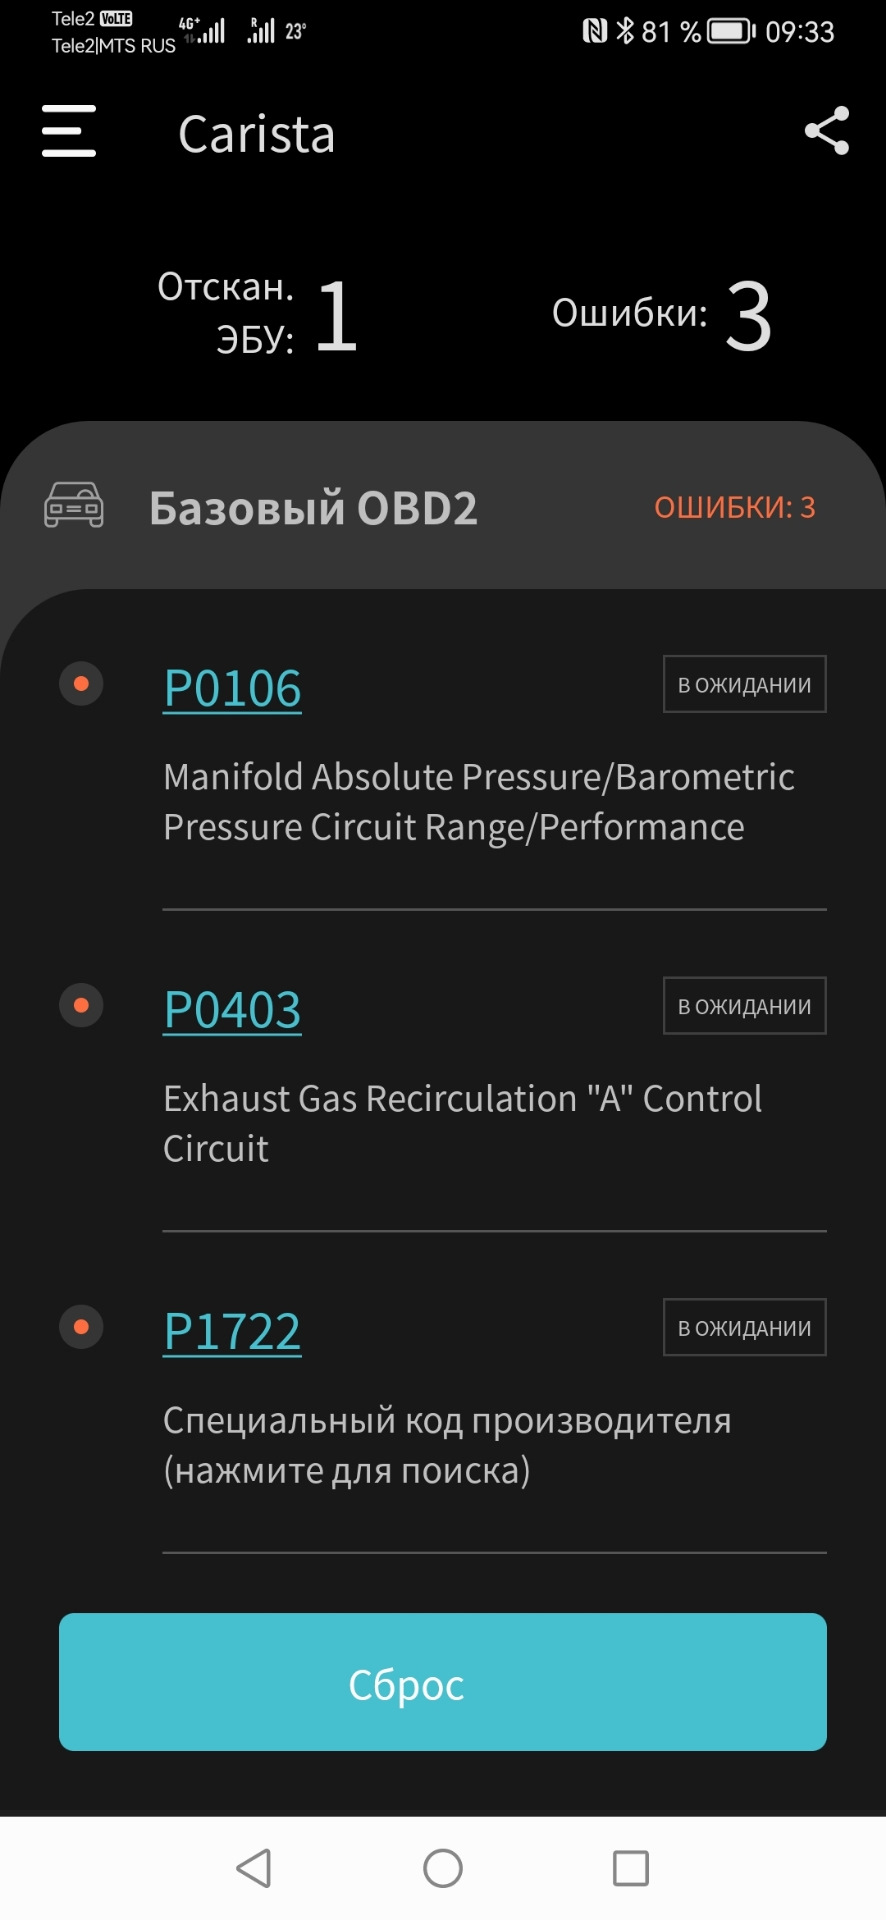Tap the Специальный код производителя search description
The image size is (886, 1920).
446,1445
